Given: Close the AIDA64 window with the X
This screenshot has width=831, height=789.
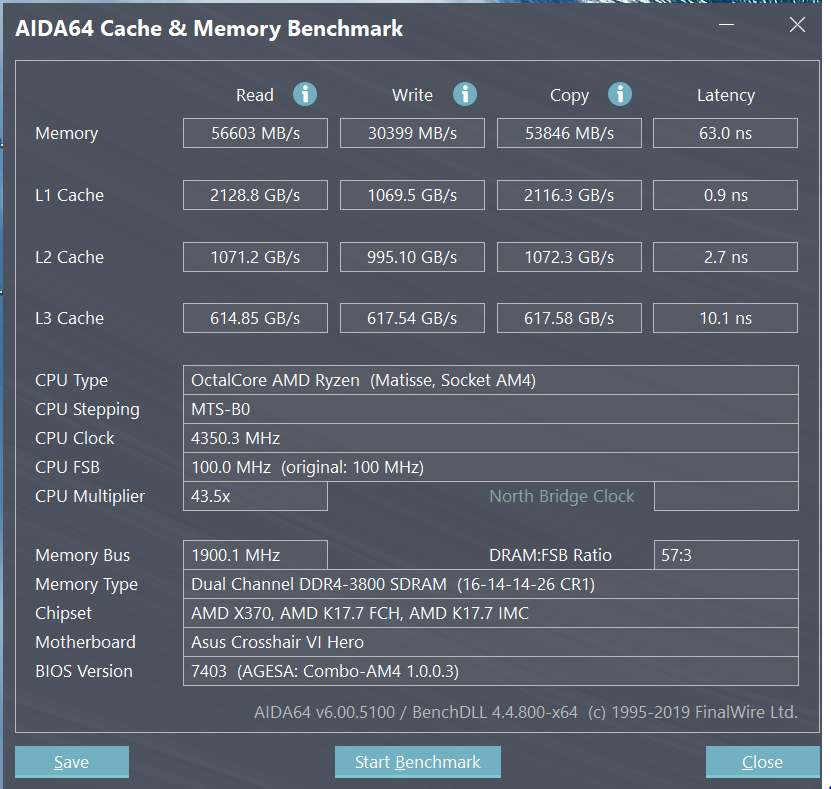Looking at the screenshot, I should point(797,24).
